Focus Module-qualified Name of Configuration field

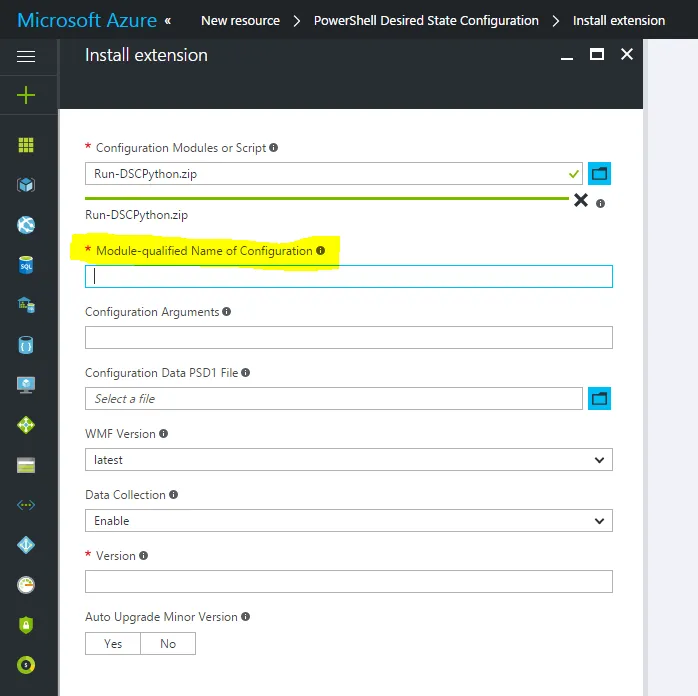point(349,276)
